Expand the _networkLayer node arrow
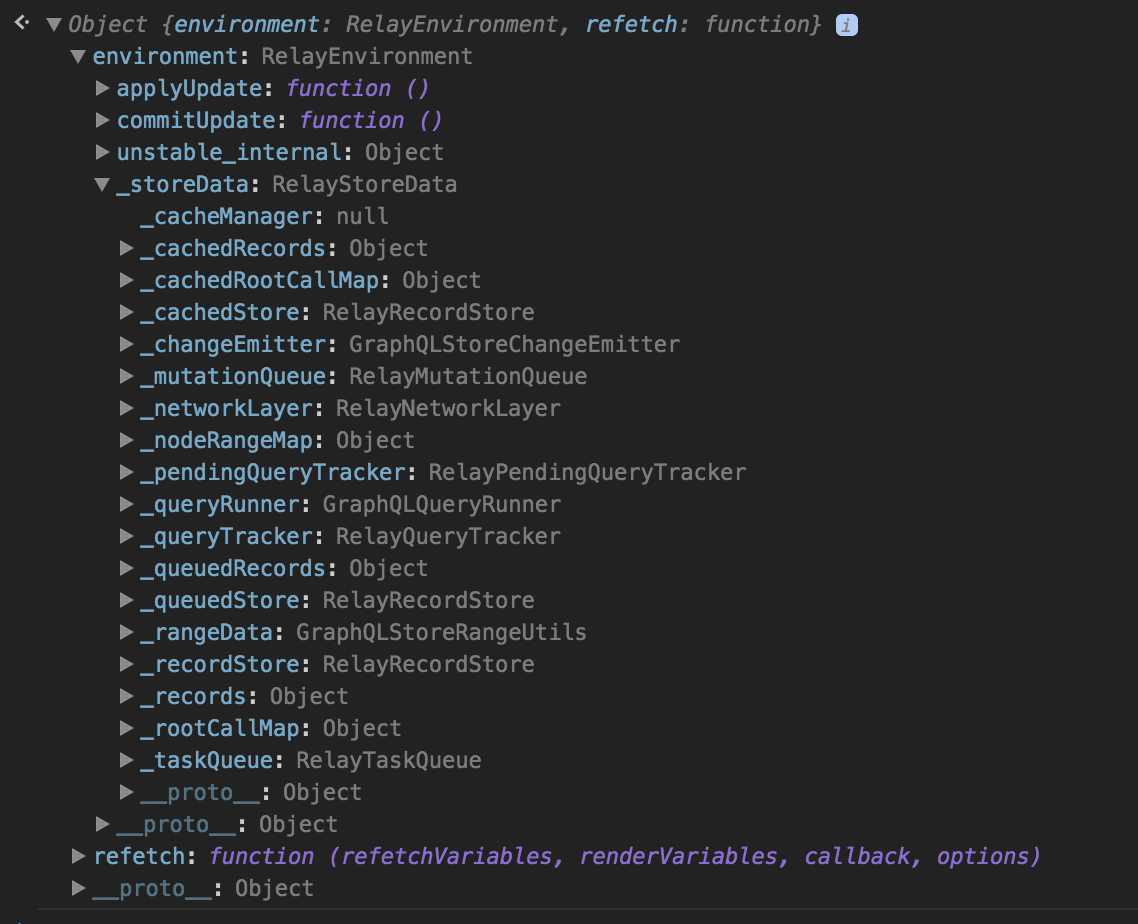The image size is (1138, 924). (126, 408)
